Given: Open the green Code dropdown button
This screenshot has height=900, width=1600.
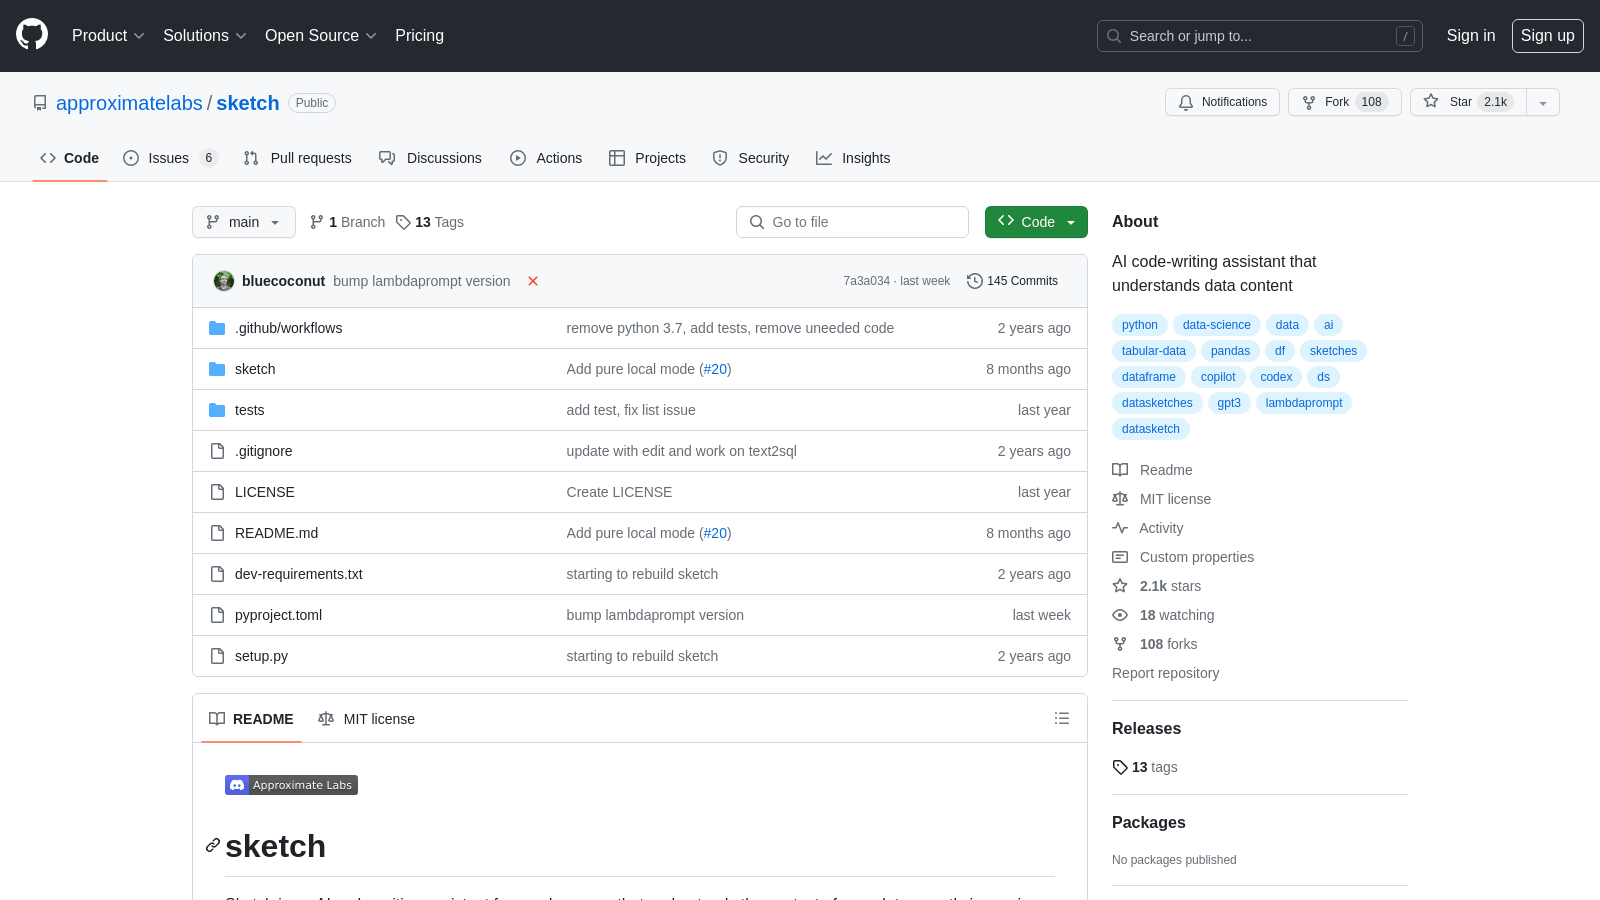Looking at the screenshot, I should click(x=1036, y=222).
